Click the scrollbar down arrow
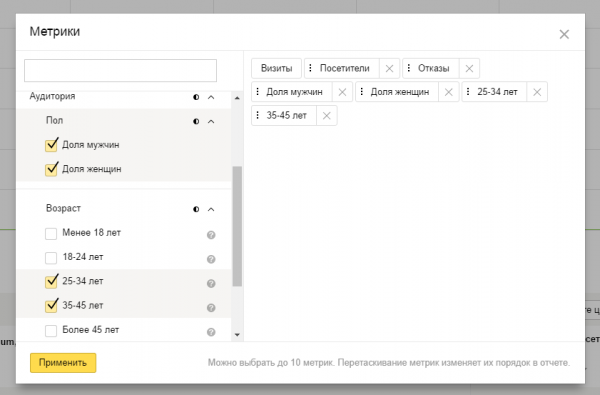 (237, 335)
